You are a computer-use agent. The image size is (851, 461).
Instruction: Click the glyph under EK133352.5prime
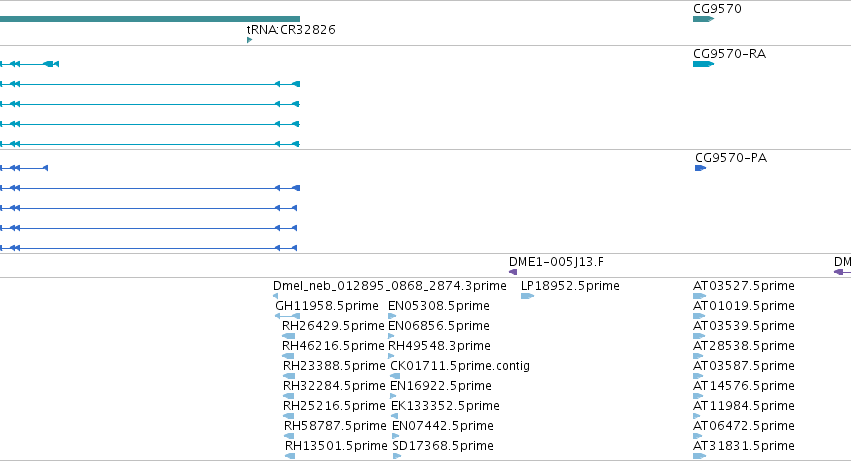(395, 416)
